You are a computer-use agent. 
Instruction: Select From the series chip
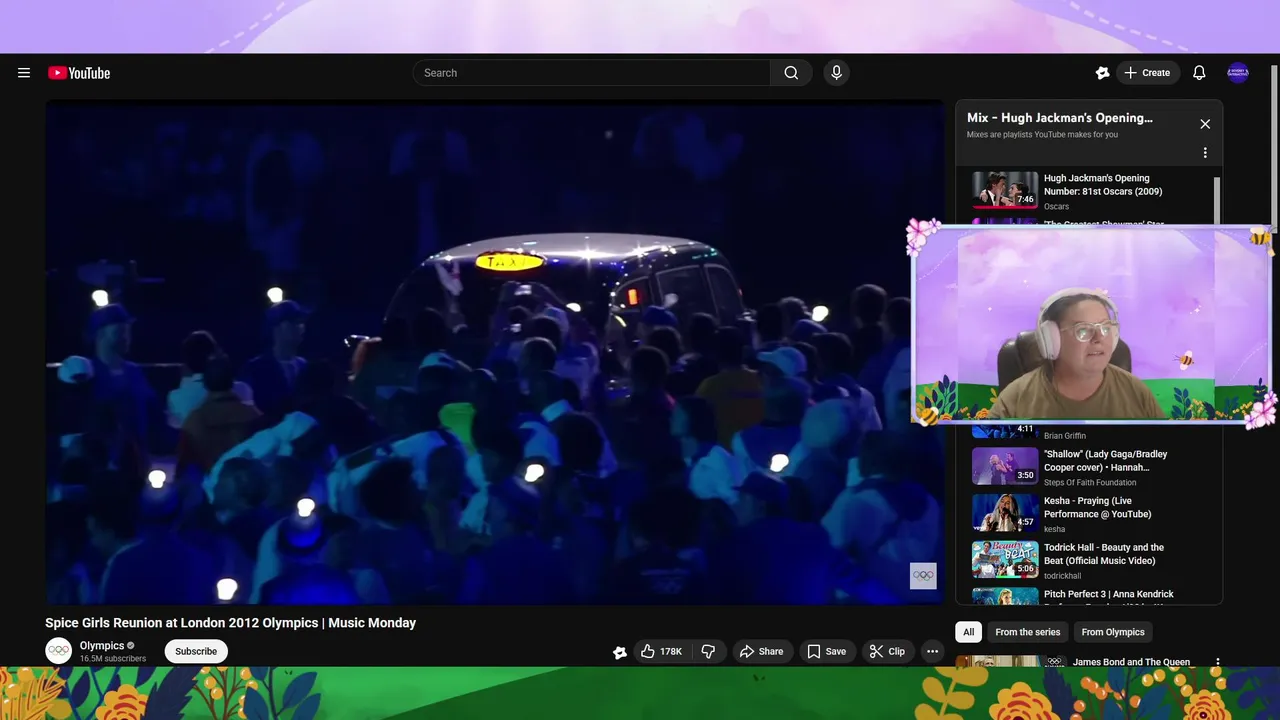coord(1027,632)
